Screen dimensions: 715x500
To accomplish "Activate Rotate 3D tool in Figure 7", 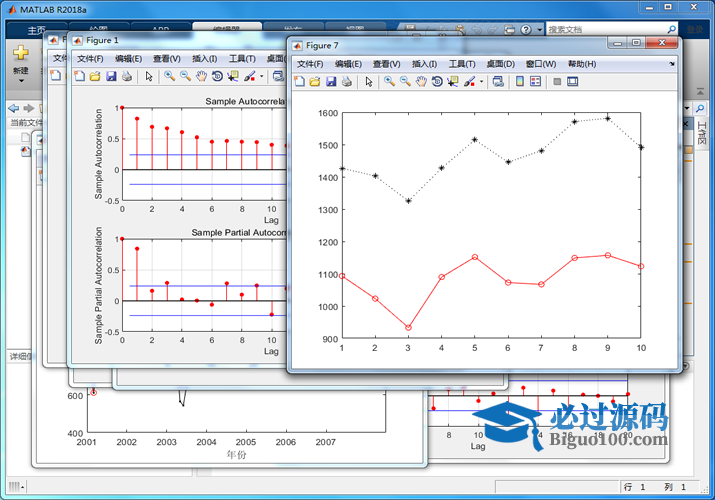I will coord(437,82).
